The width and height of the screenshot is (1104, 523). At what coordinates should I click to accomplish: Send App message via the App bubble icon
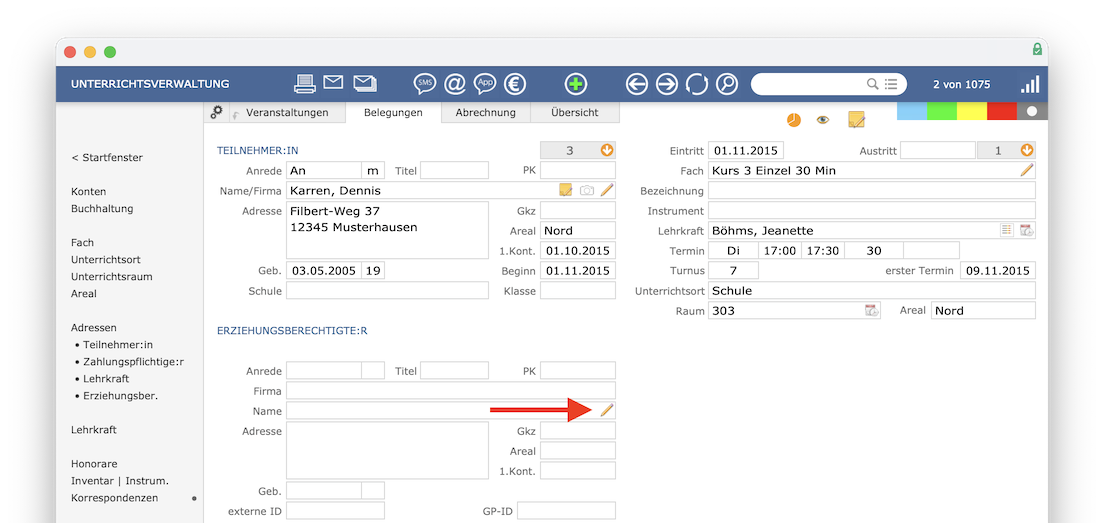click(485, 84)
